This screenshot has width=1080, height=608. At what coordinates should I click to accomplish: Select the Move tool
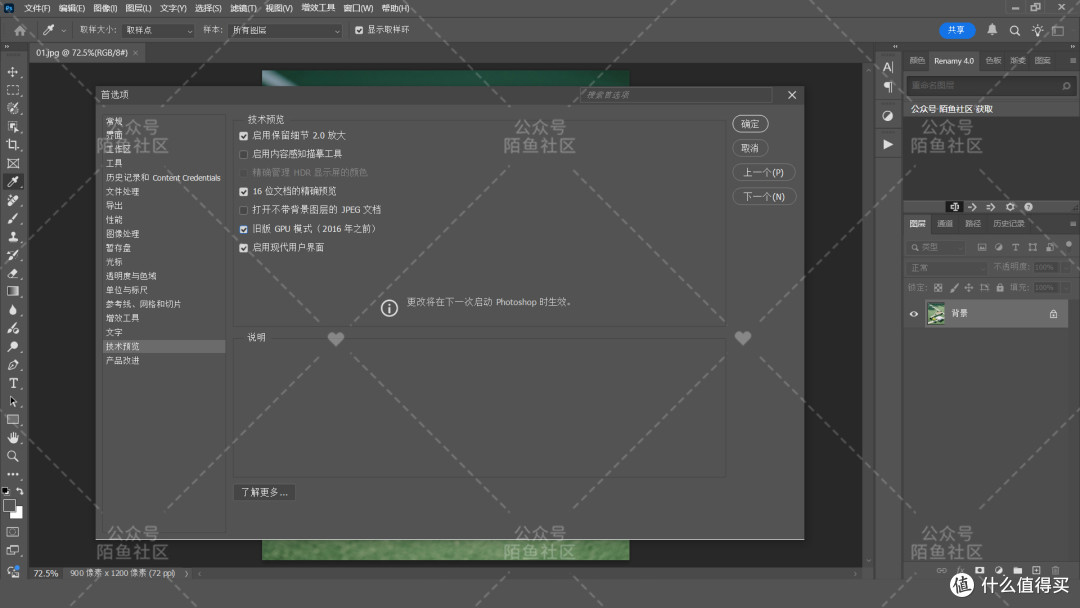point(12,72)
